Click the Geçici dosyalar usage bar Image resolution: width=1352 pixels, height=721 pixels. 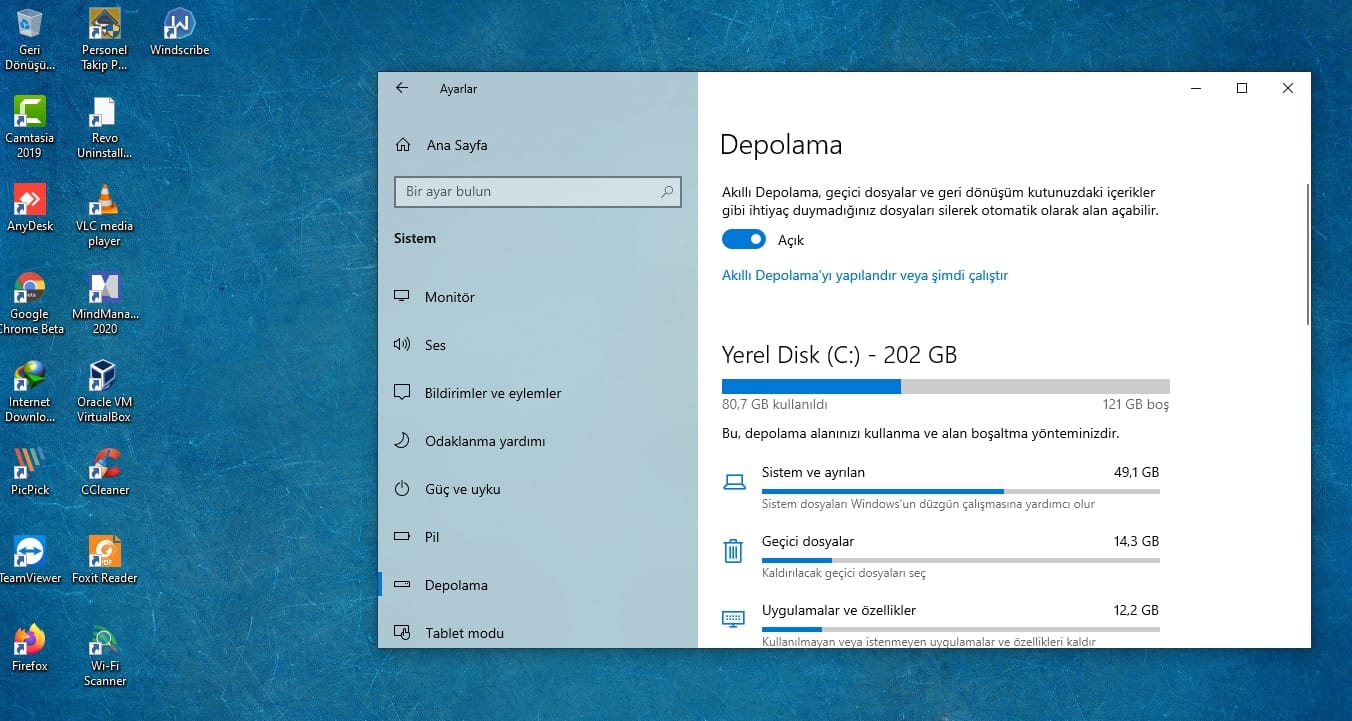(961, 560)
